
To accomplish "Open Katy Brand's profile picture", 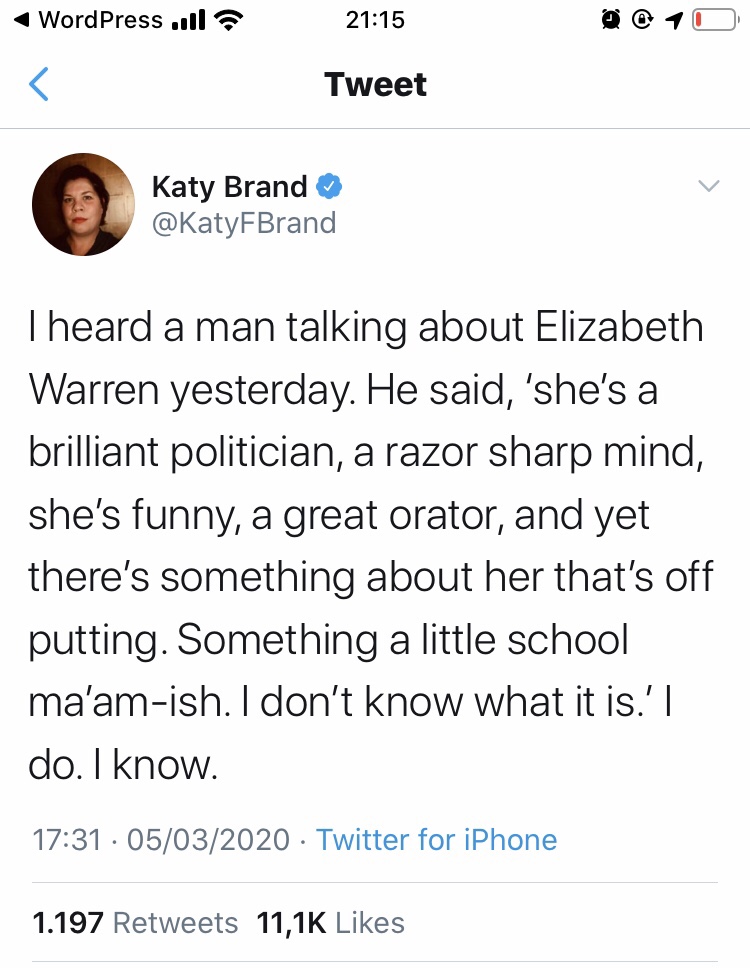I will (84, 204).
